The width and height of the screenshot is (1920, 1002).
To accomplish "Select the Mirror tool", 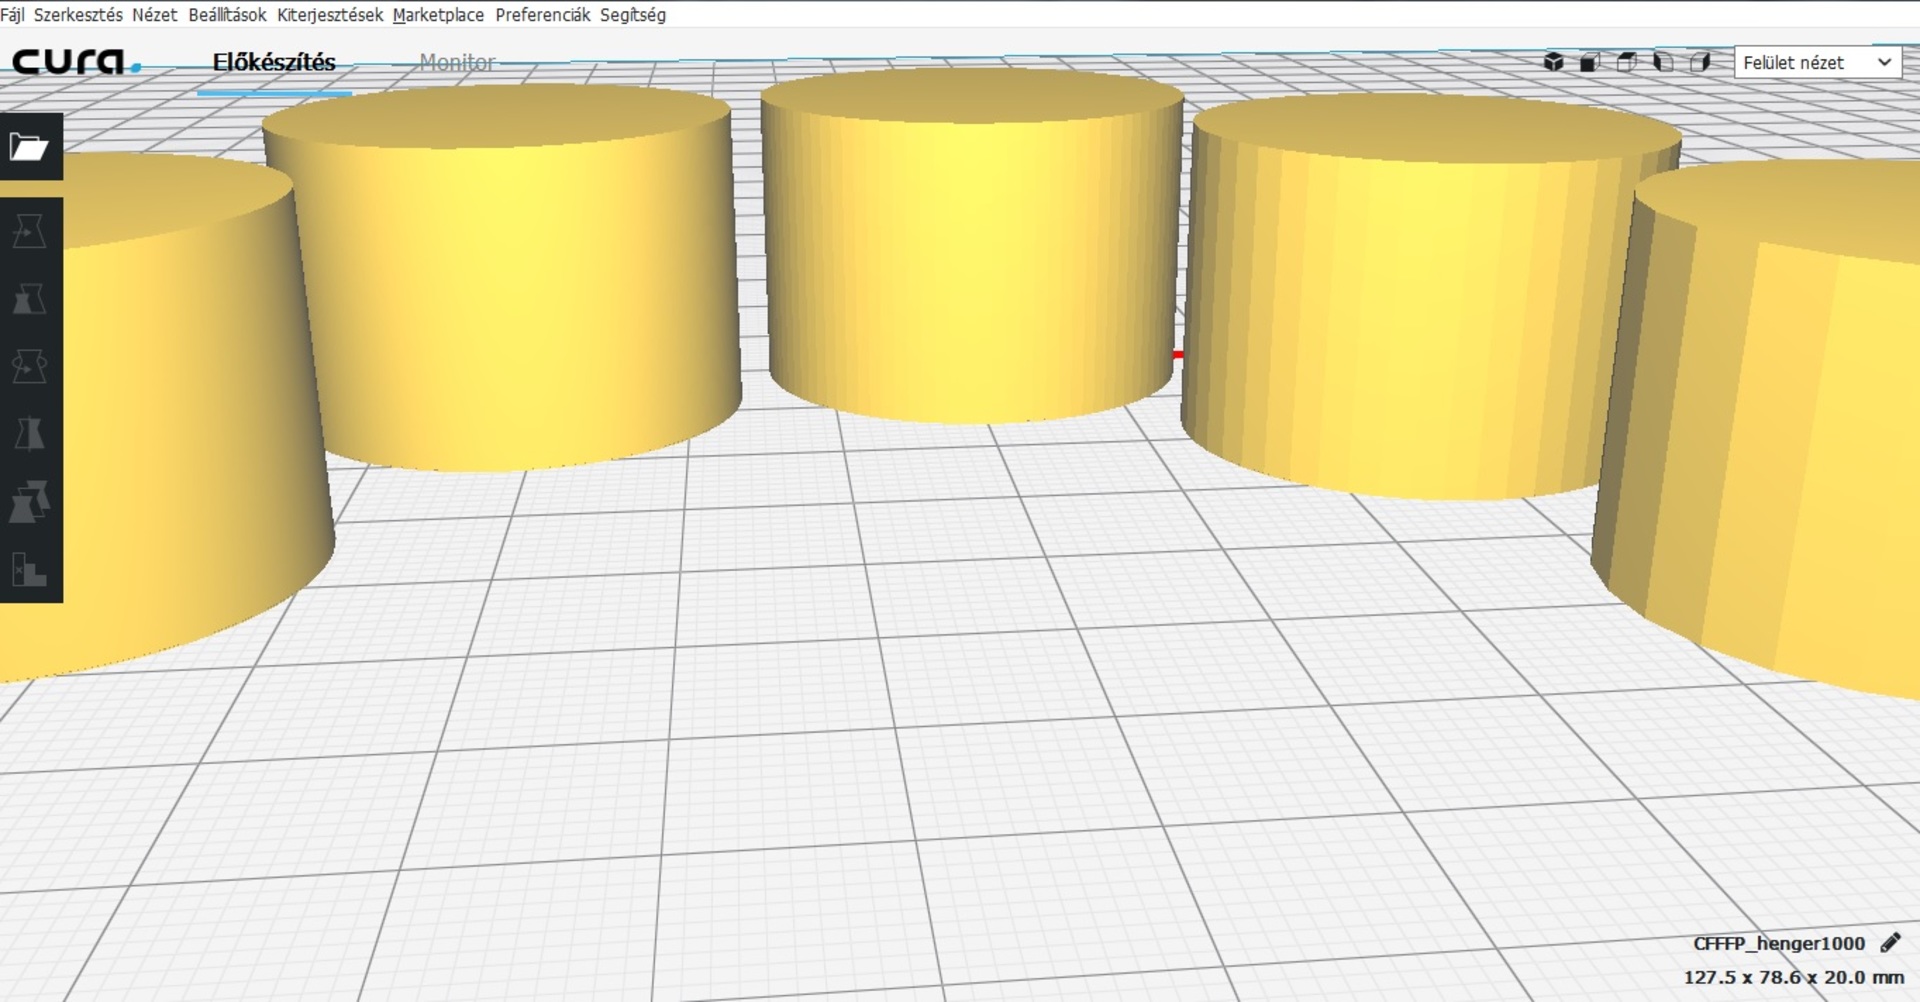I will (29, 434).
